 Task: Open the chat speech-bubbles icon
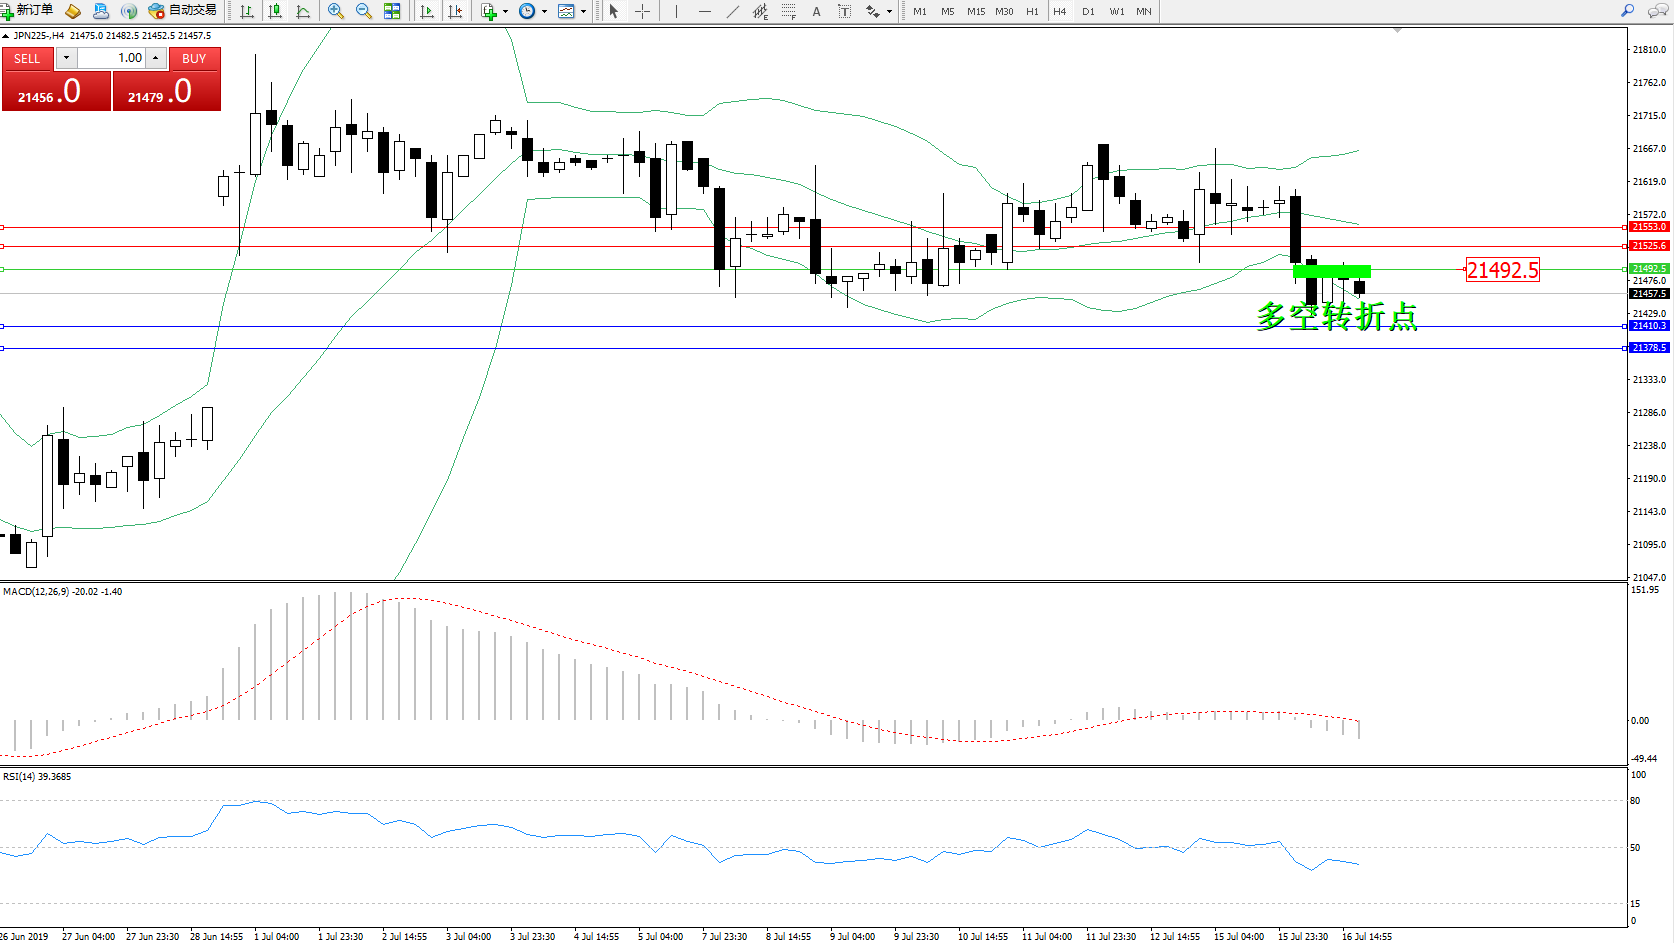pos(1657,11)
